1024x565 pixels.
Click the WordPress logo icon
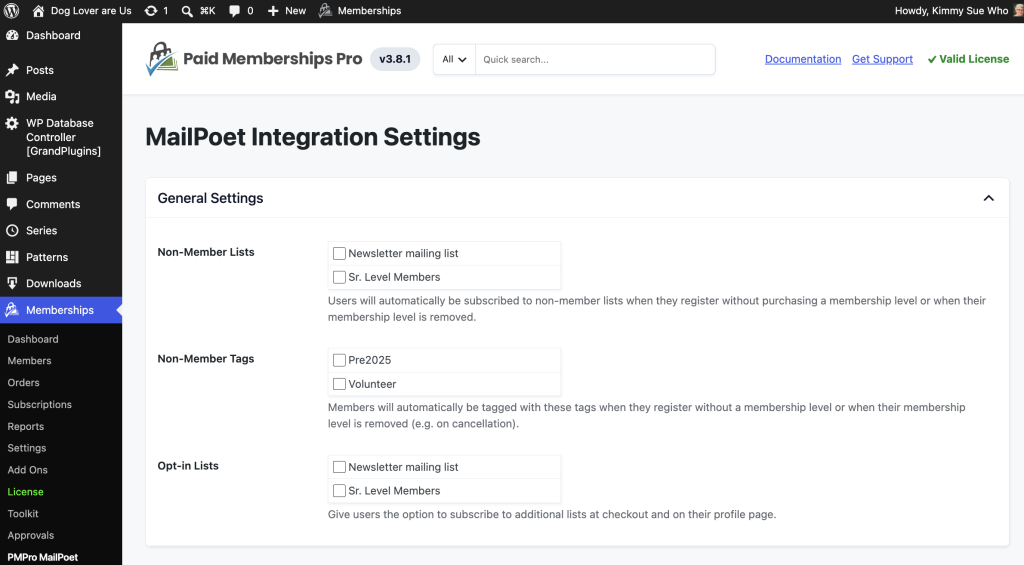(12, 10)
